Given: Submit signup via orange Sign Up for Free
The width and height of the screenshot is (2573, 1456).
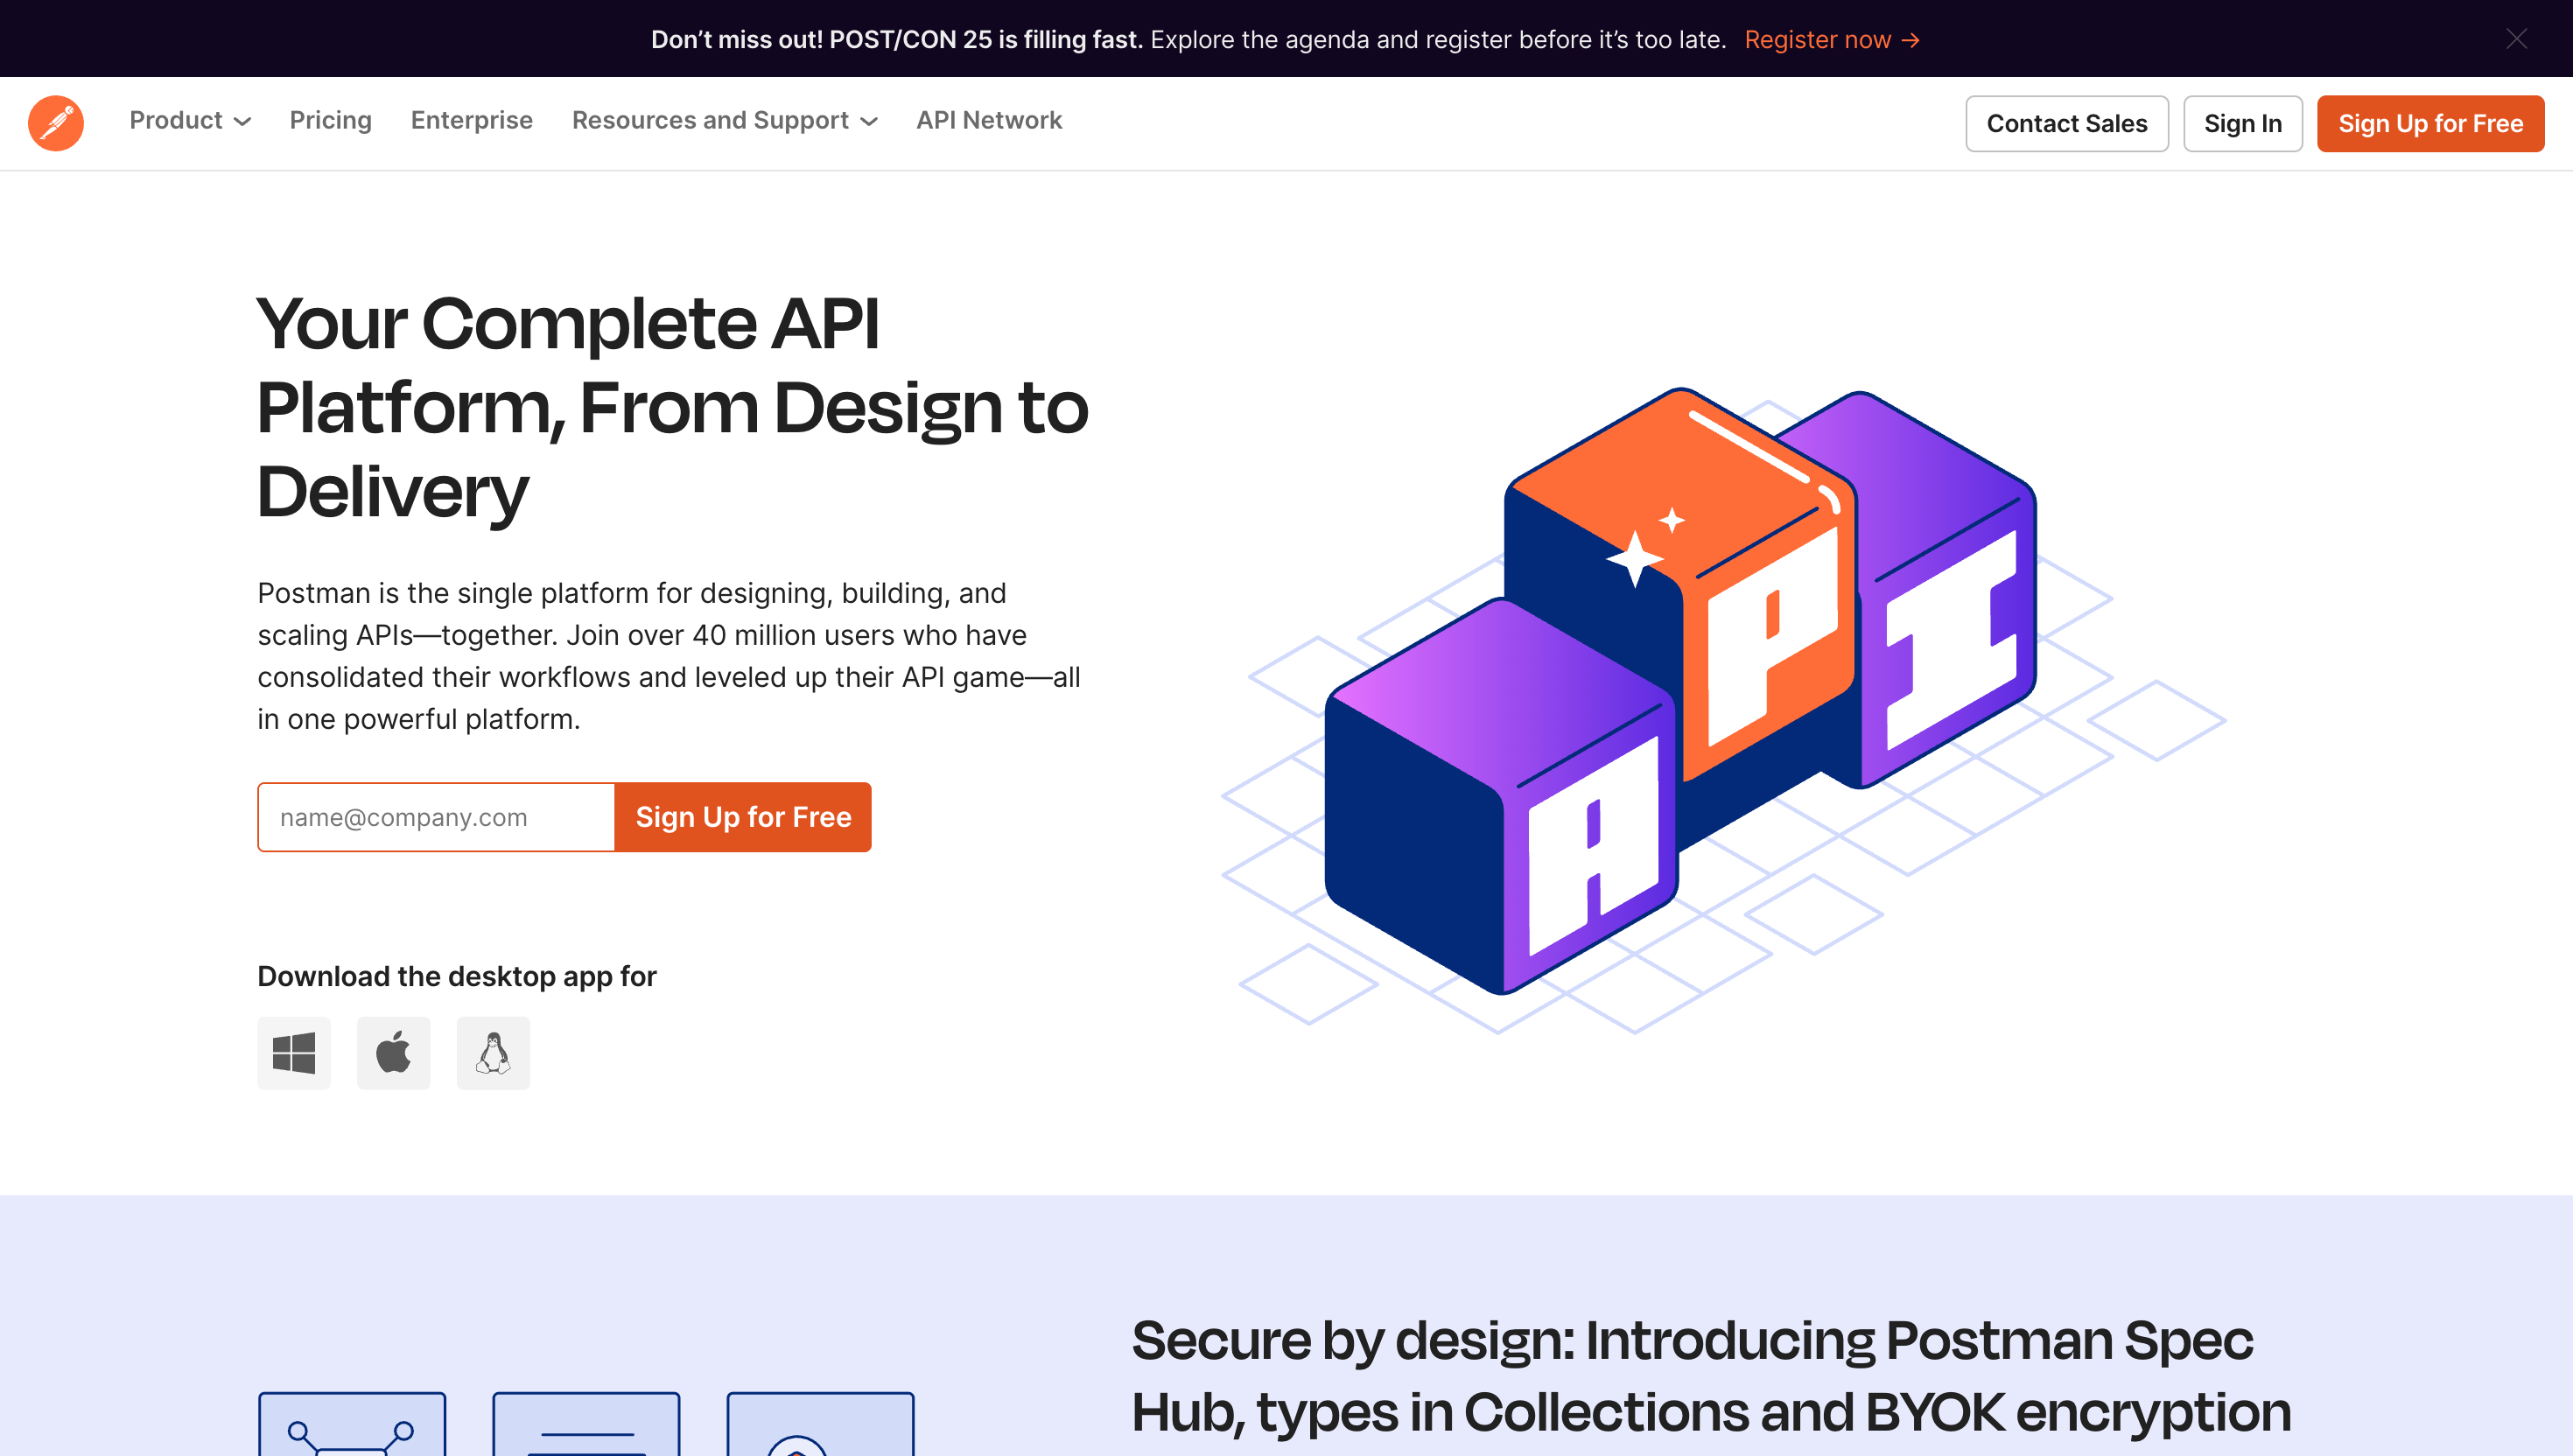Looking at the screenshot, I should click(x=742, y=816).
